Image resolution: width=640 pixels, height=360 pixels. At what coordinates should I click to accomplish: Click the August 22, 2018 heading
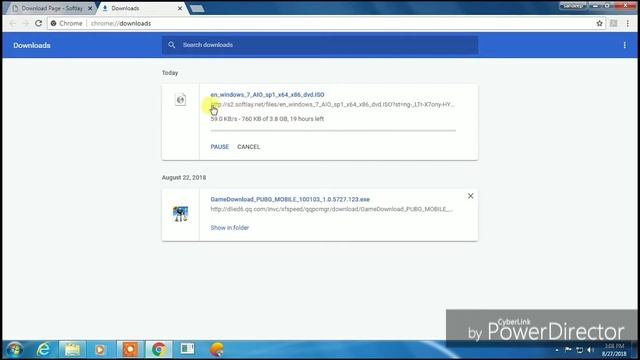[x=184, y=178]
